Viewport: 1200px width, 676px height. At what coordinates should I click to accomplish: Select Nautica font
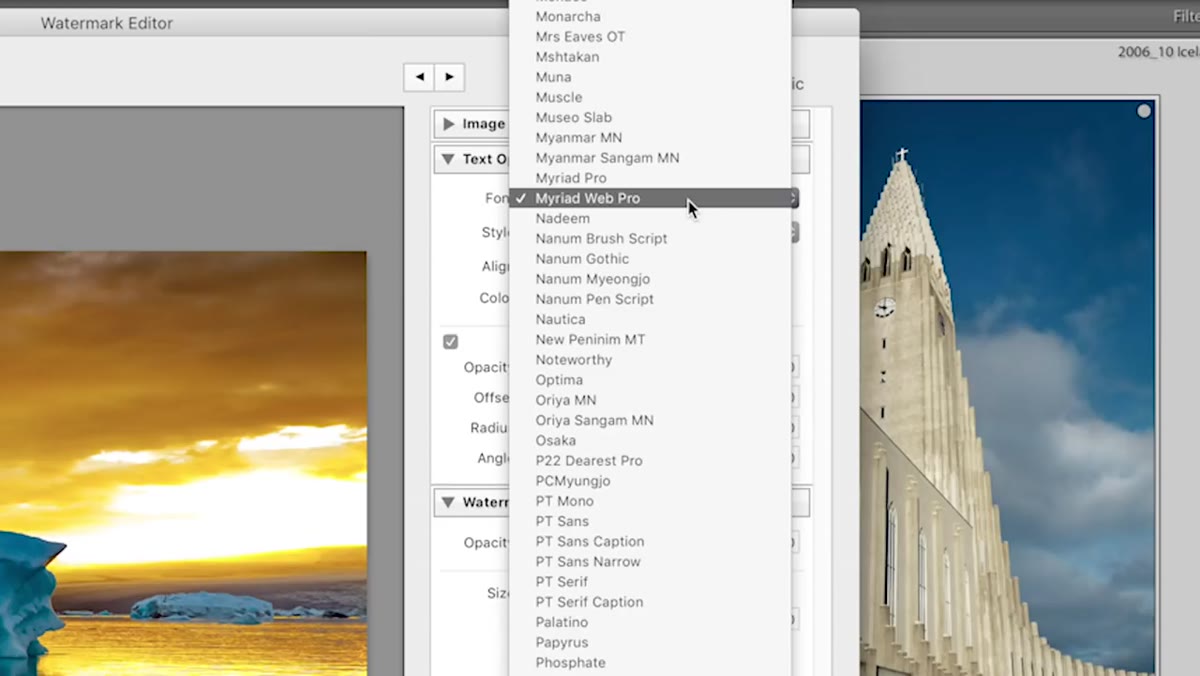(x=650, y=319)
